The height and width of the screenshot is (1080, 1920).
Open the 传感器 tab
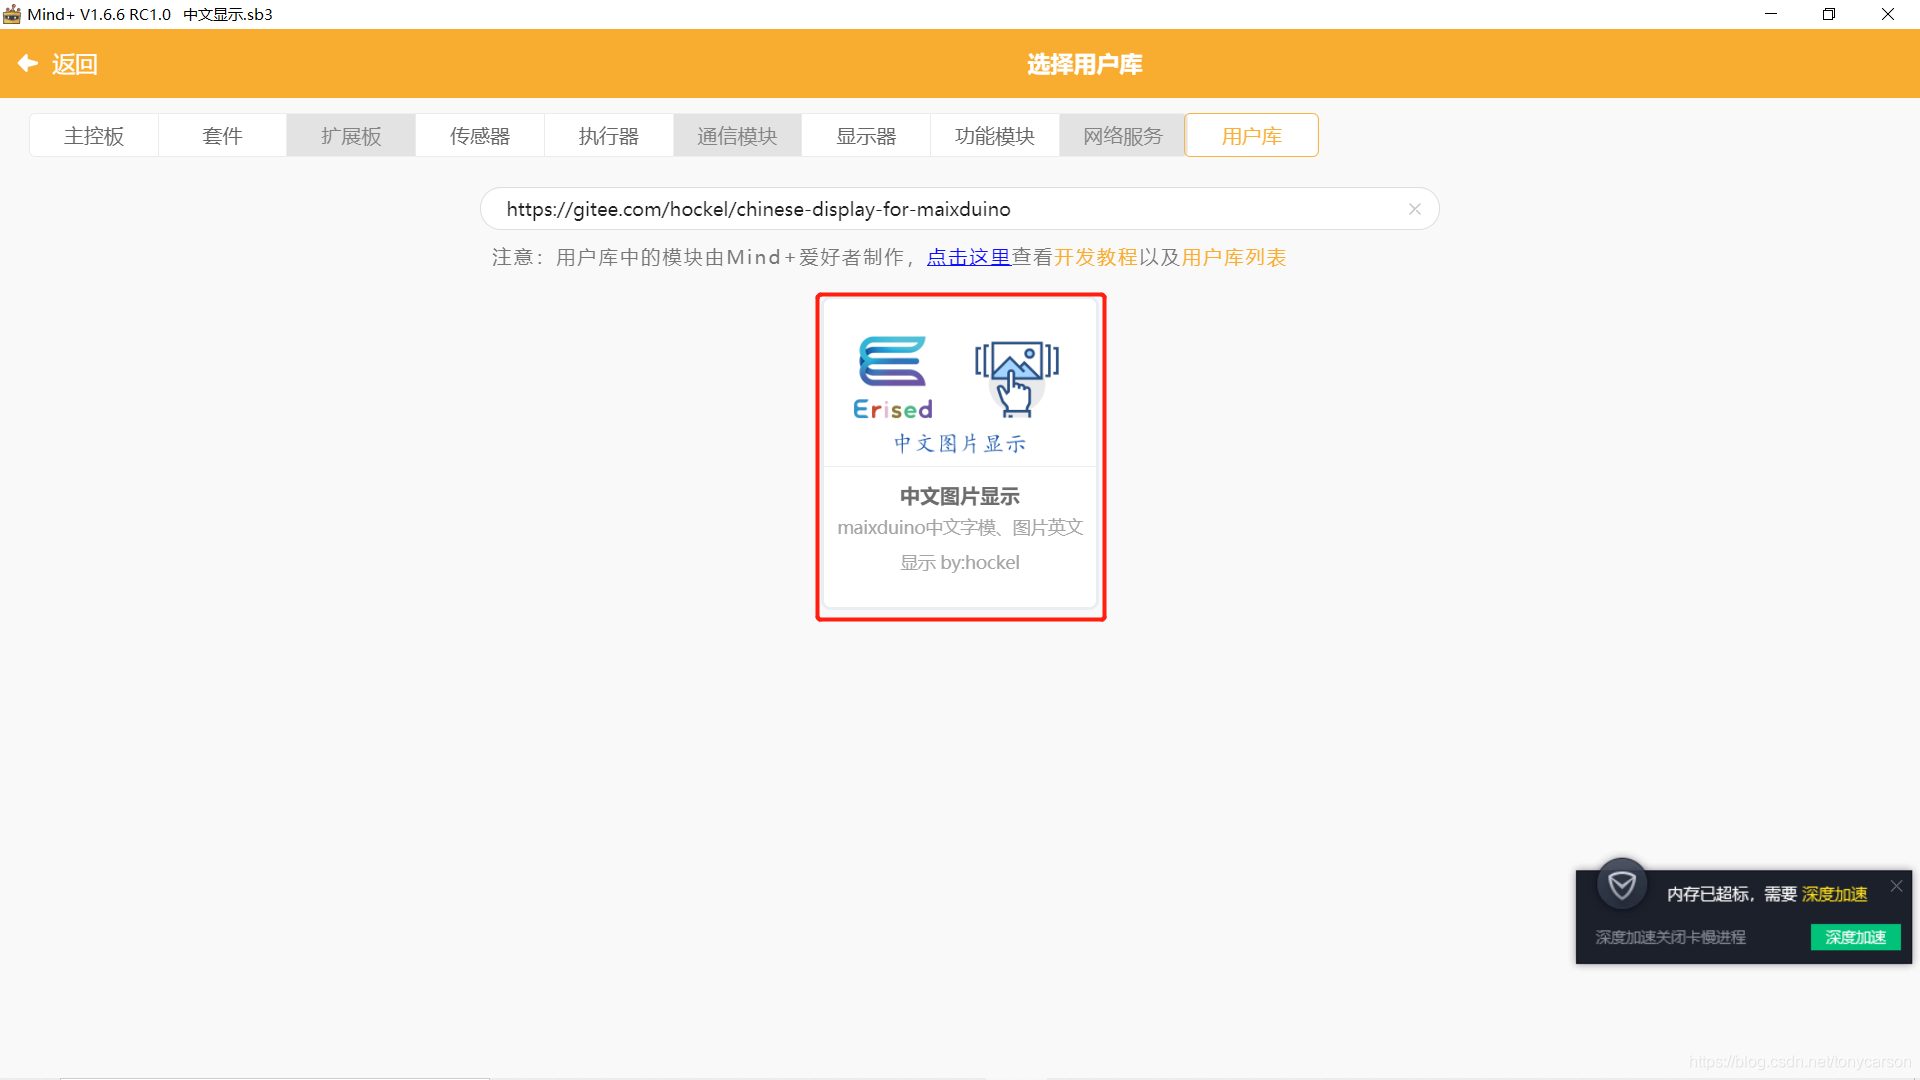pyautogui.click(x=480, y=136)
